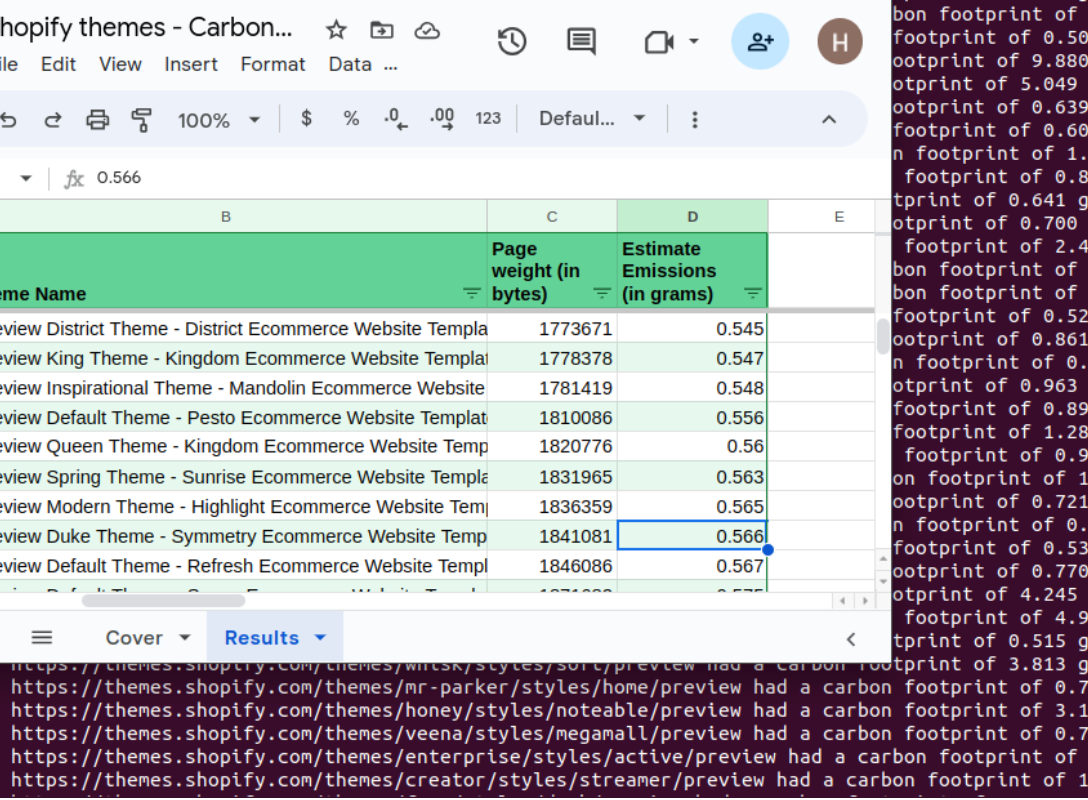The width and height of the screenshot is (1088, 800).
Task: Select cell with page weight 1781419
Action: coord(552,388)
